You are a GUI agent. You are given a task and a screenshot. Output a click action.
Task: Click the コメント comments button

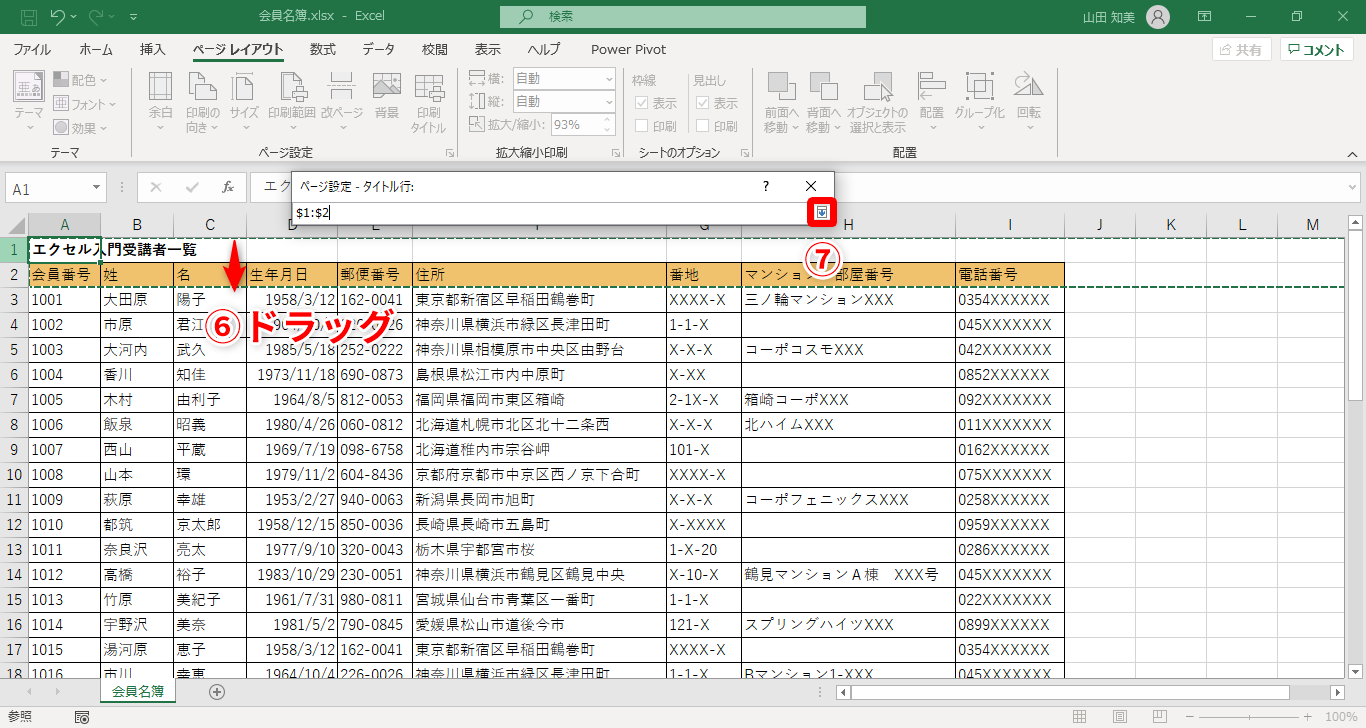pyautogui.click(x=1317, y=50)
